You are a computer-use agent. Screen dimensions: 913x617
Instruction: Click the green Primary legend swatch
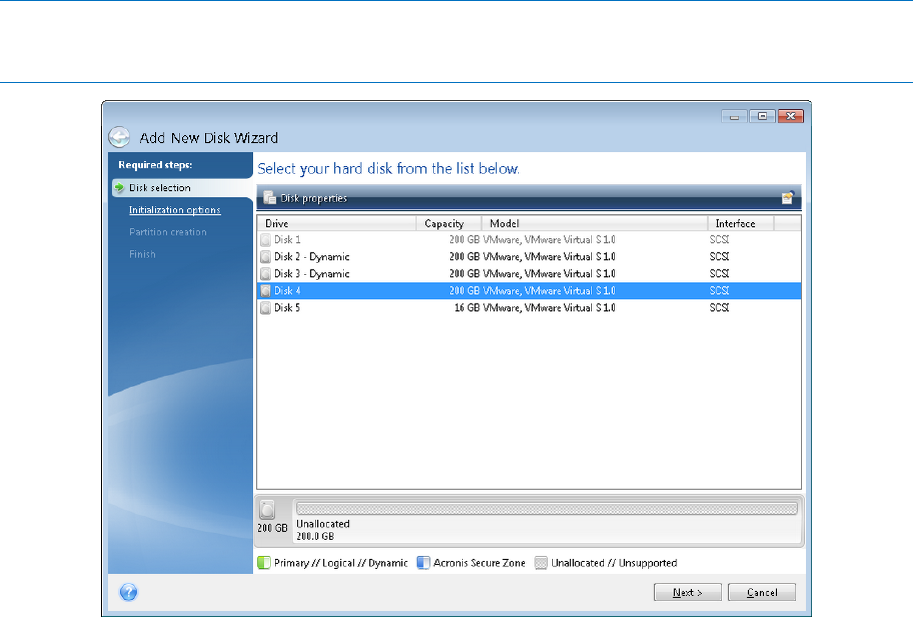[264, 563]
